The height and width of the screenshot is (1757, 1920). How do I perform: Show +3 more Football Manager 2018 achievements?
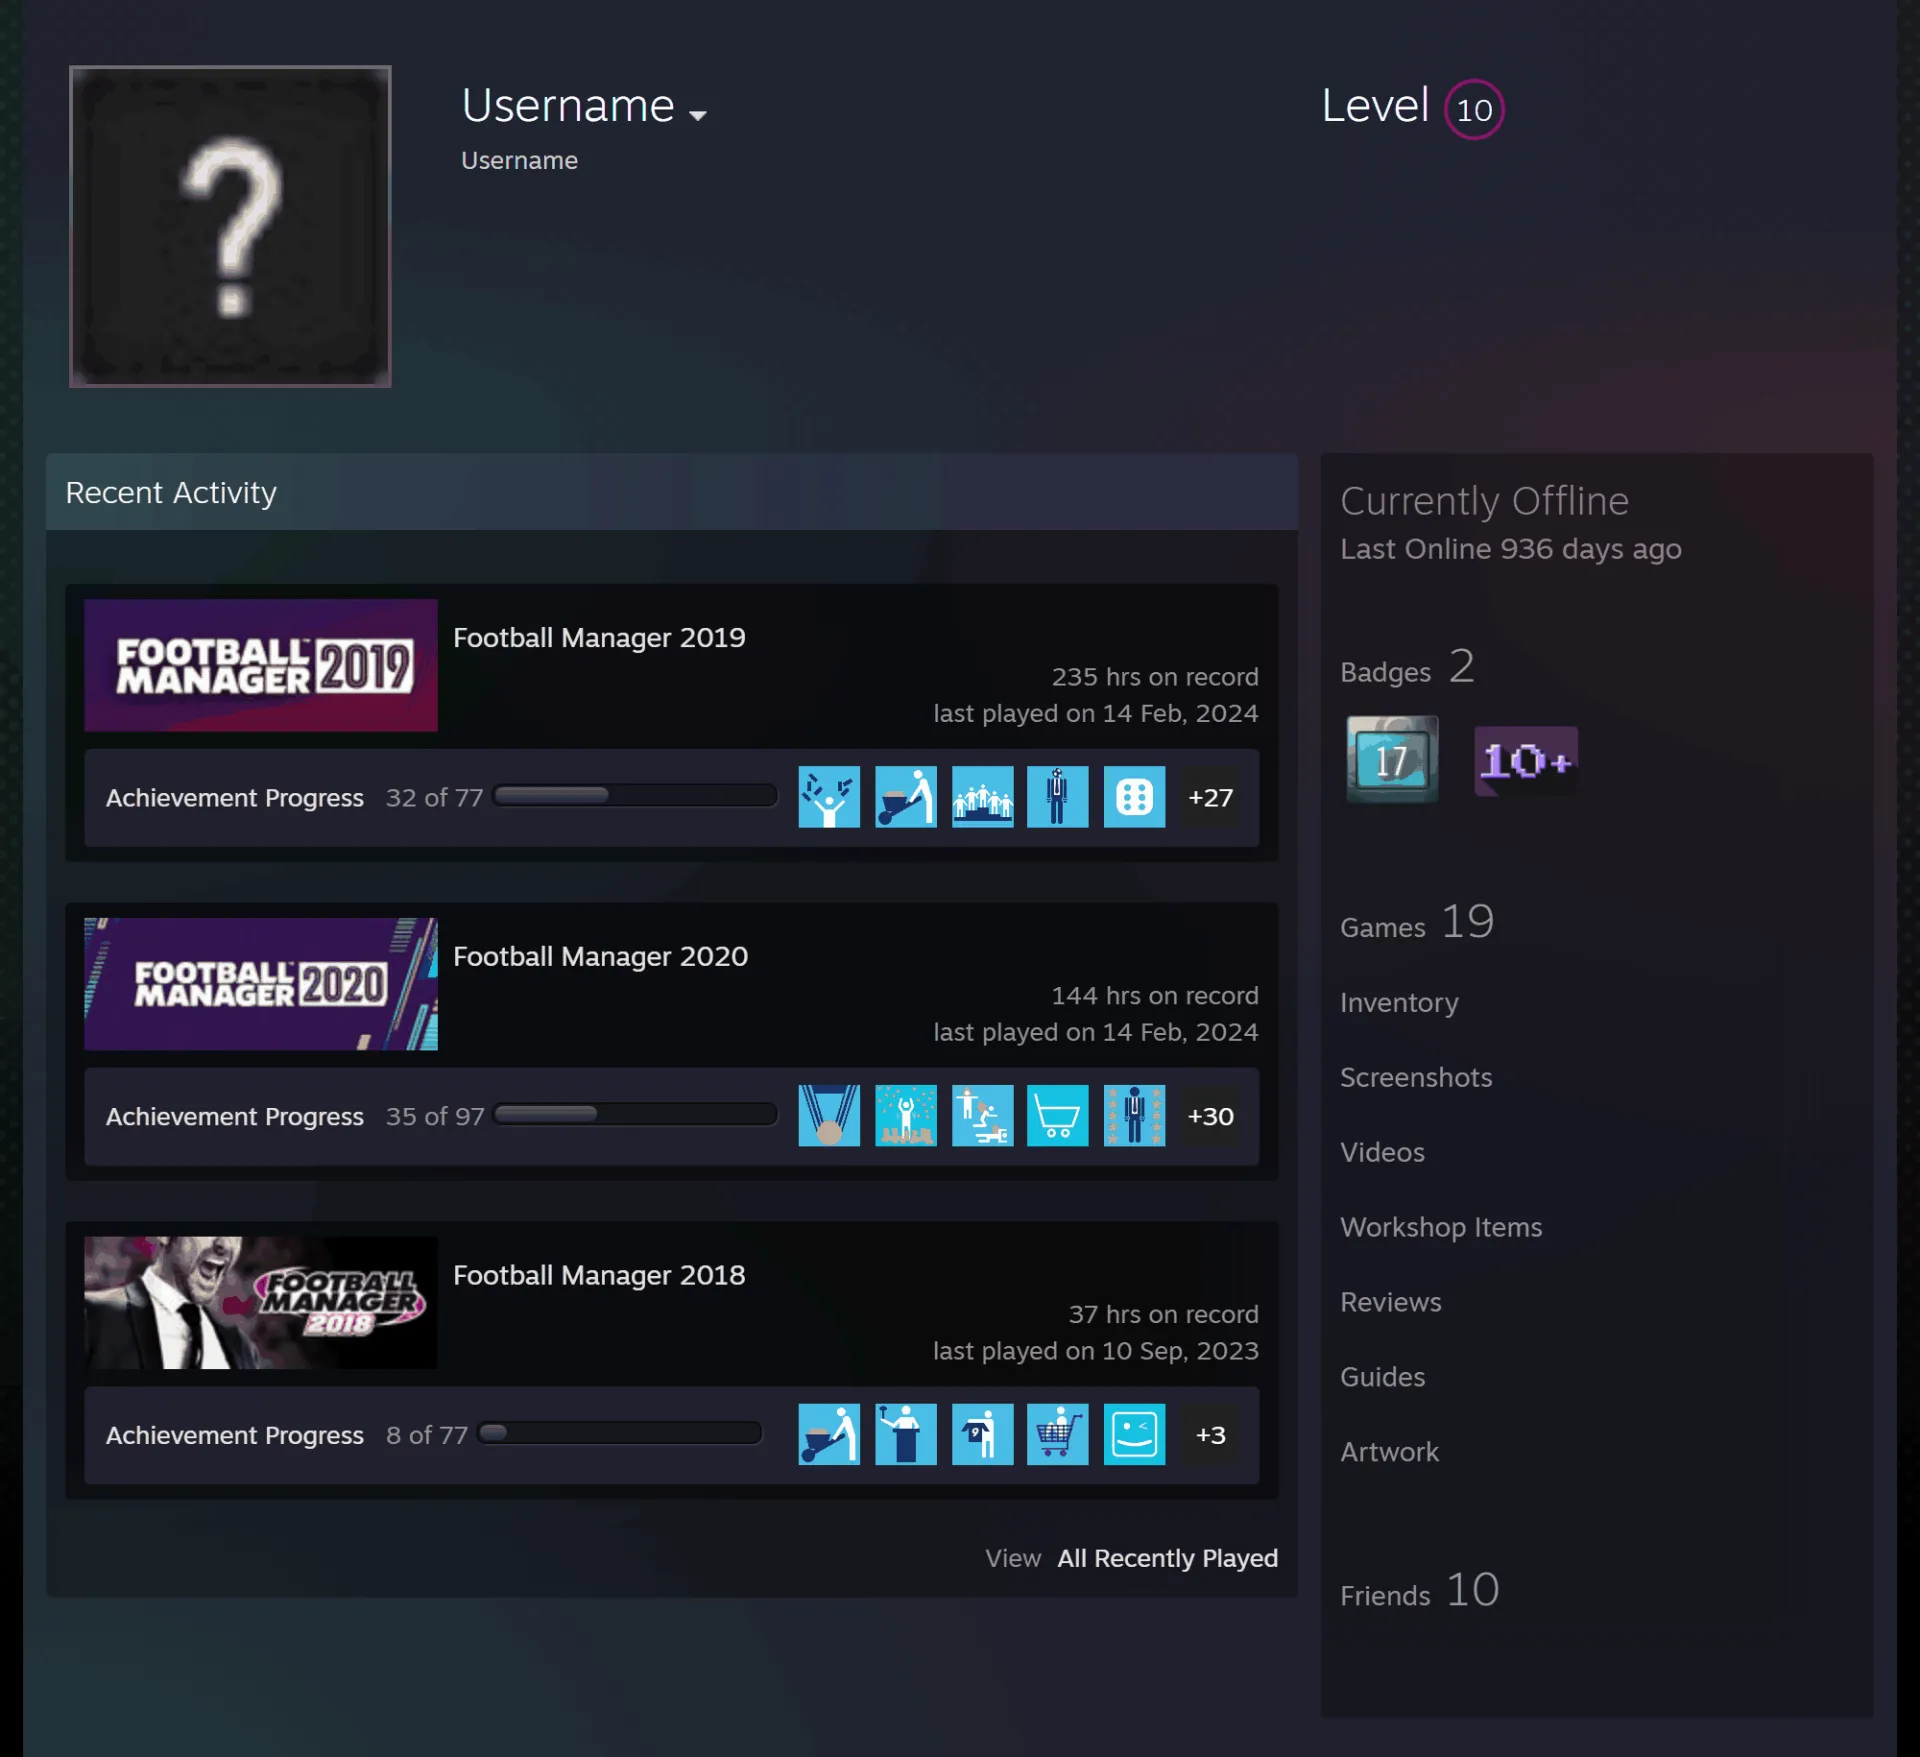click(x=1210, y=1434)
